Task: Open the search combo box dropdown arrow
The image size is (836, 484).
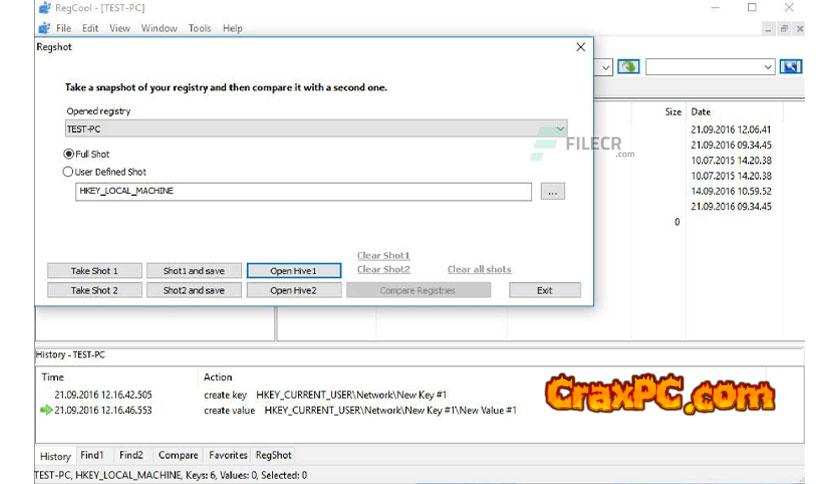Action: coord(768,67)
